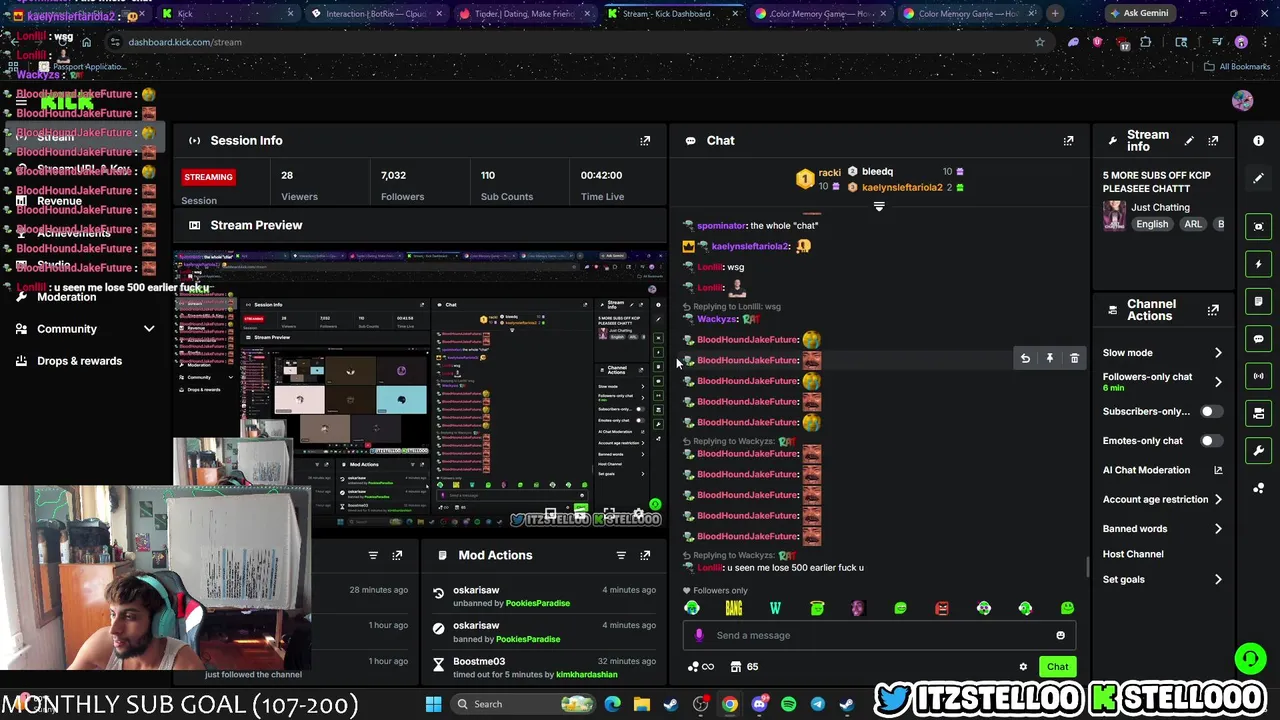Screen dimensions: 1280x720
Task: Click the English stream tag
Action: pyautogui.click(x=1152, y=225)
